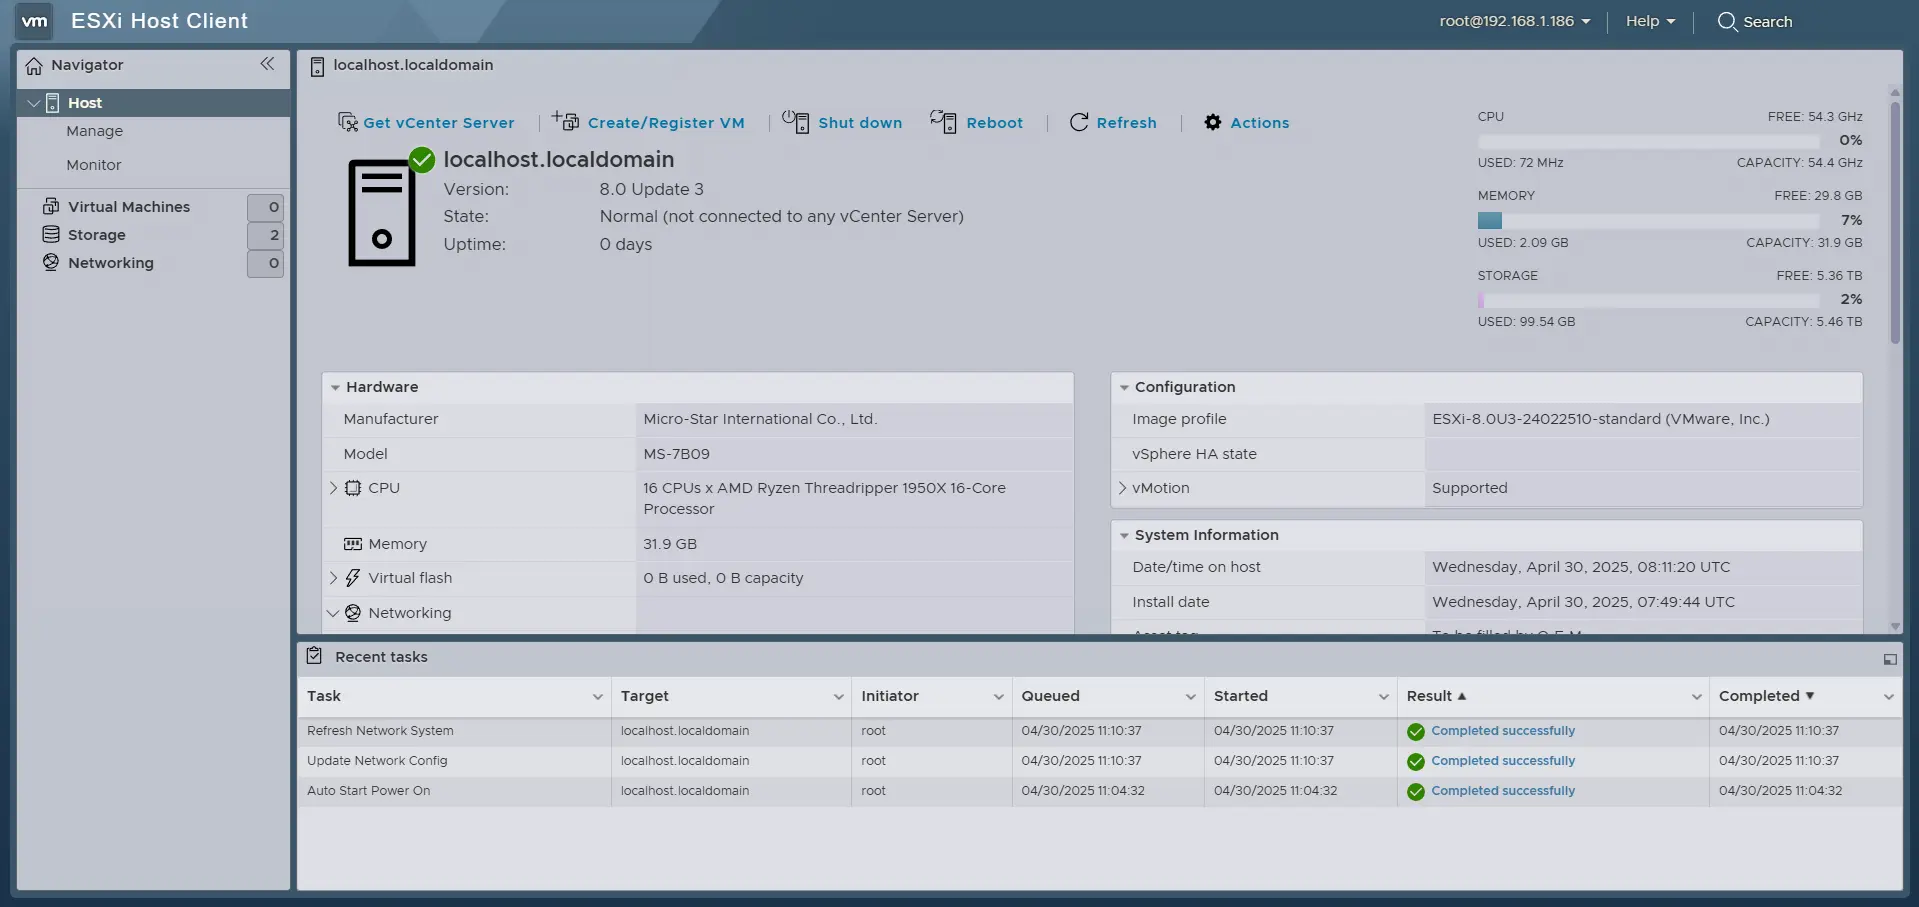The height and width of the screenshot is (907, 1919).
Task: Click Completed successfully link for Update Network Config
Action: click(x=1503, y=761)
